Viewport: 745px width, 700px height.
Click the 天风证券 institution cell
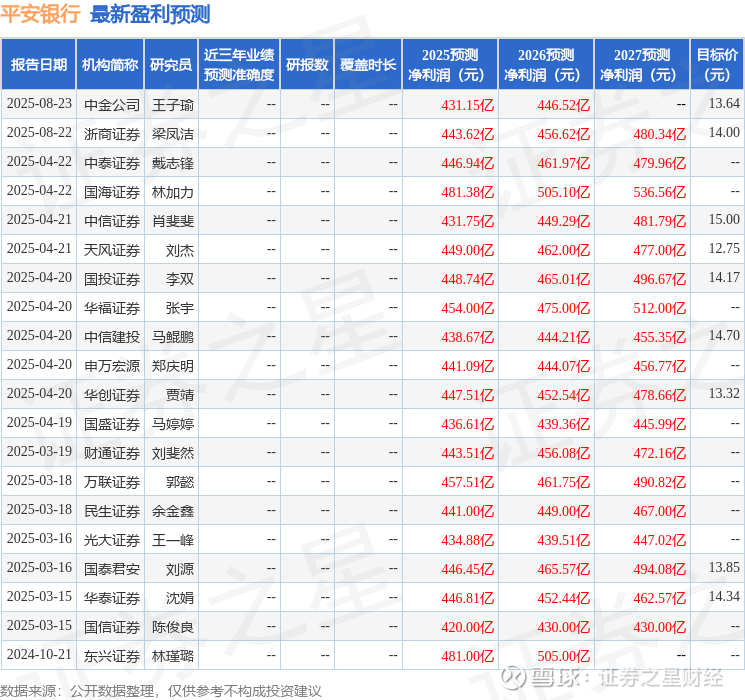(112, 250)
